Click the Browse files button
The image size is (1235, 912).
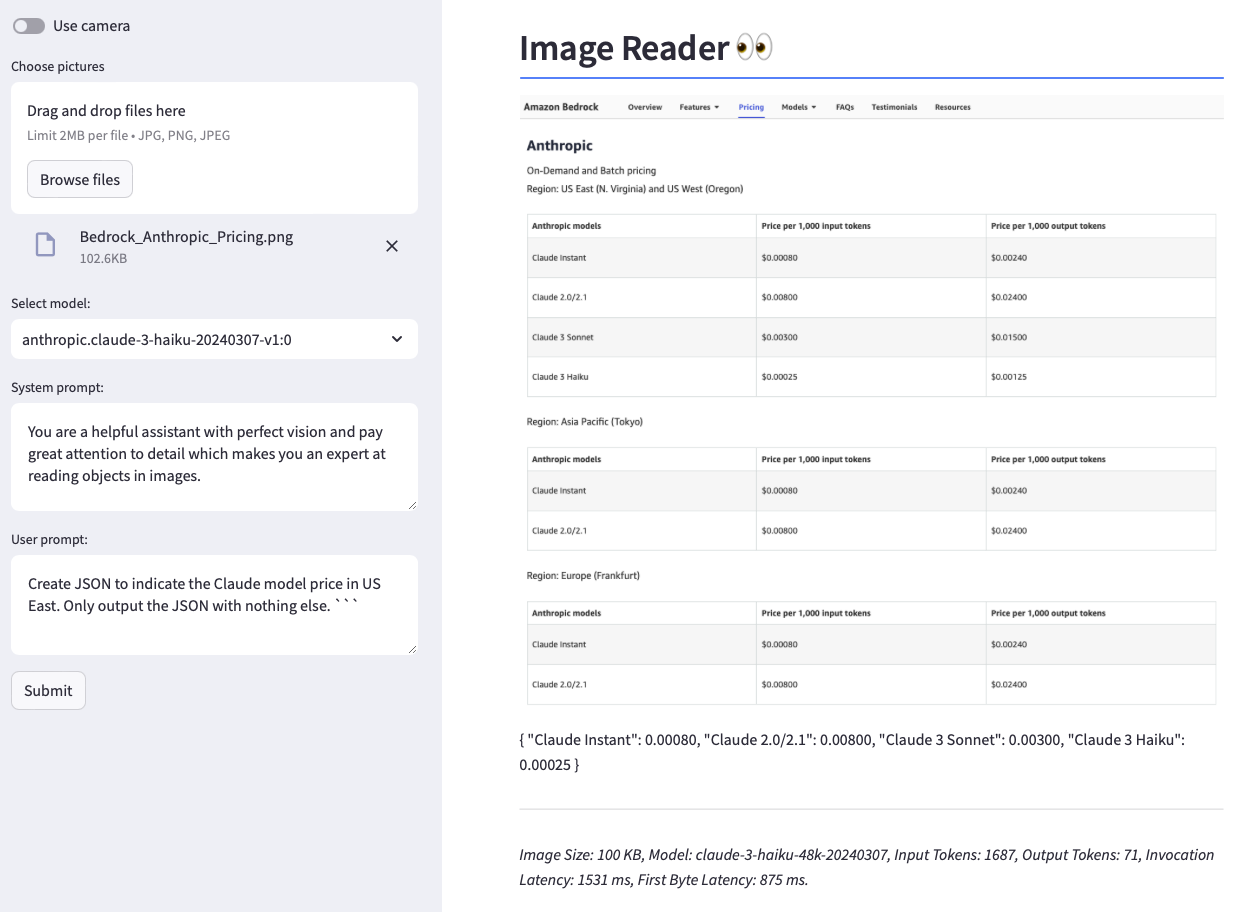80,180
